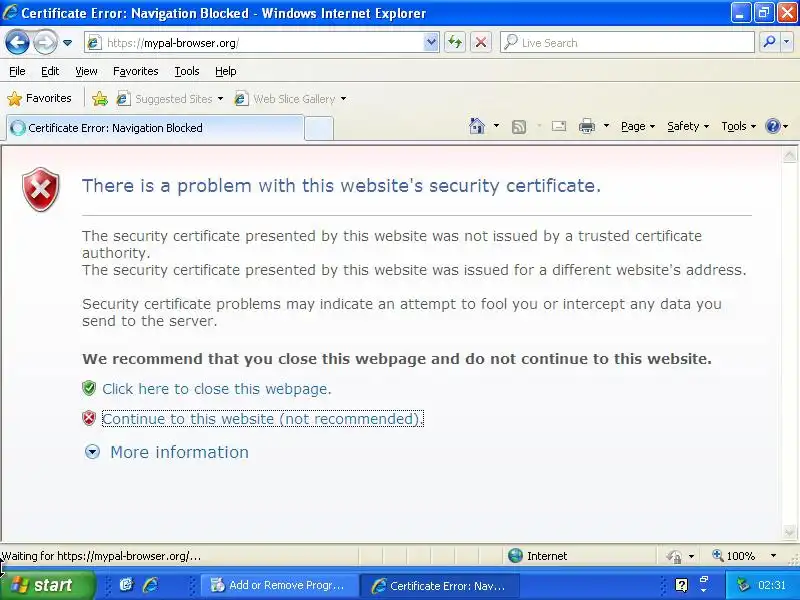Image resolution: width=800 pixels, height=600 pixels.
Task: Open the Favorites menu
Action: 136,71
